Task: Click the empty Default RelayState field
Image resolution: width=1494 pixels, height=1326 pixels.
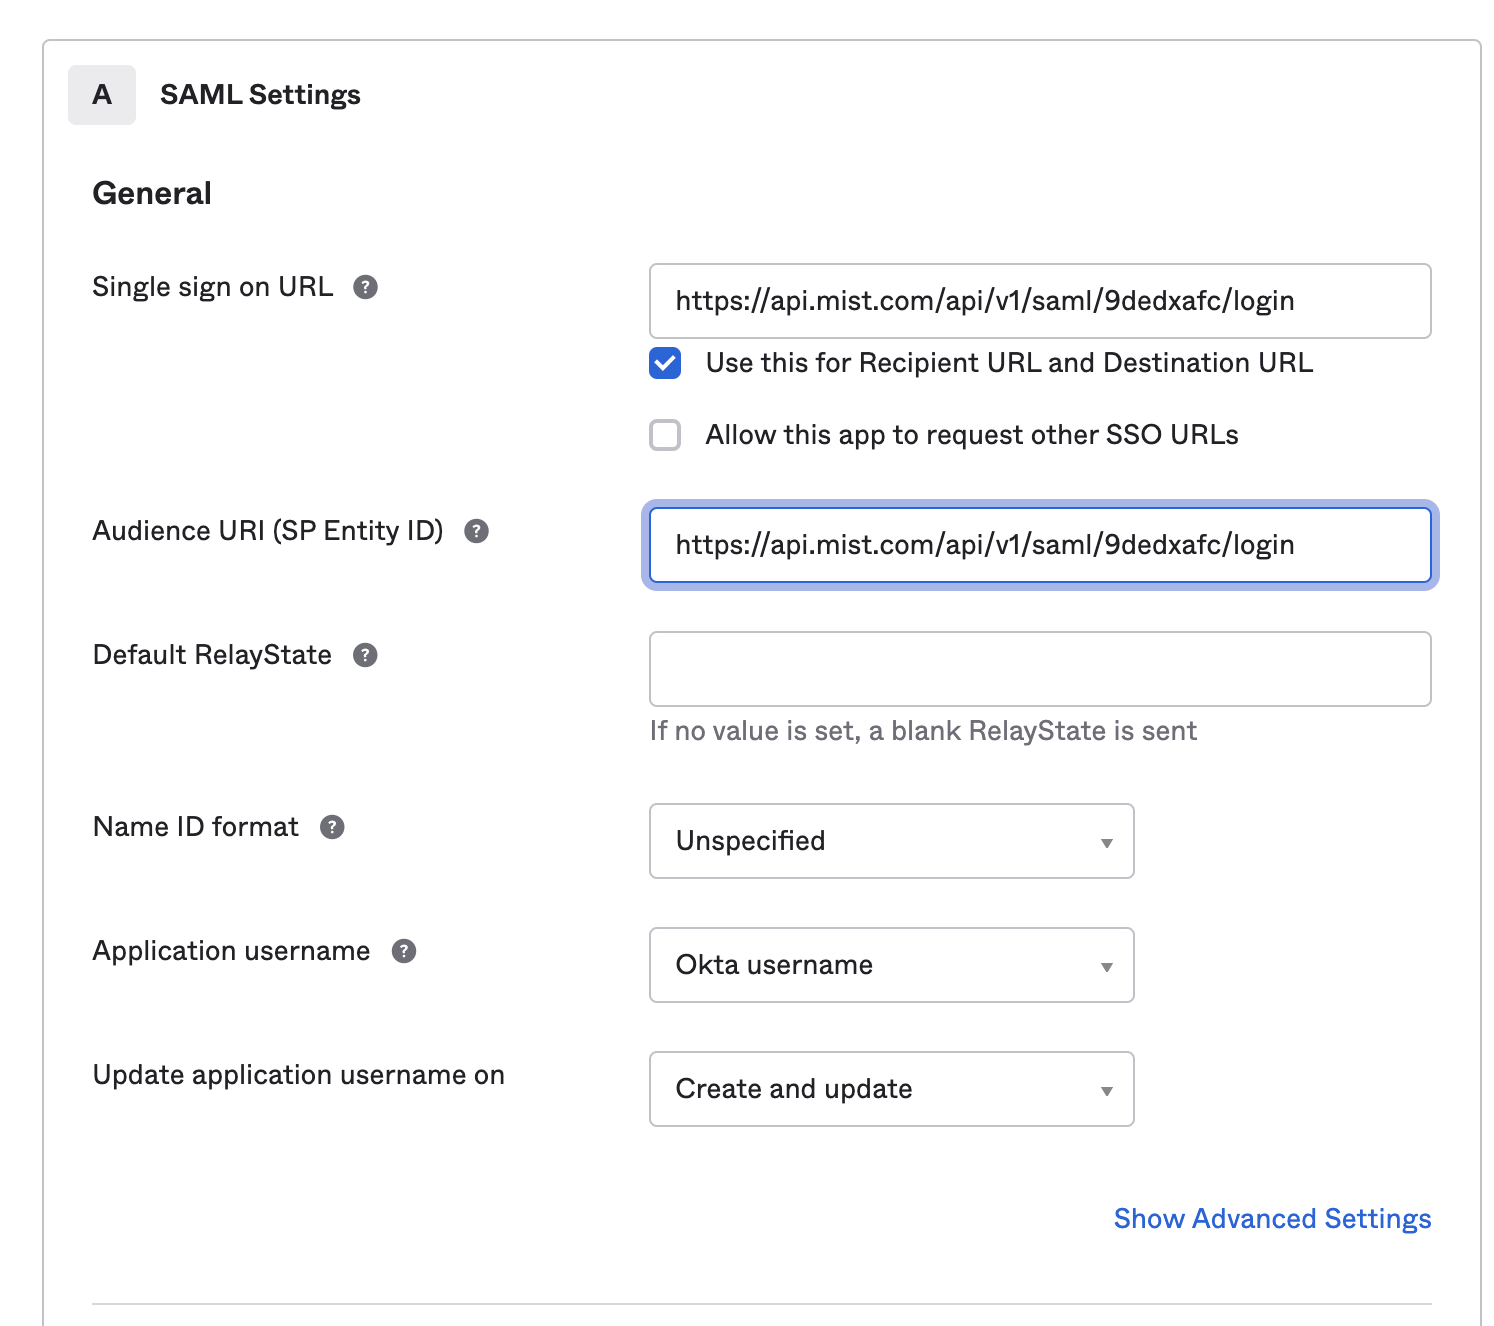Action: point(1039,669)
